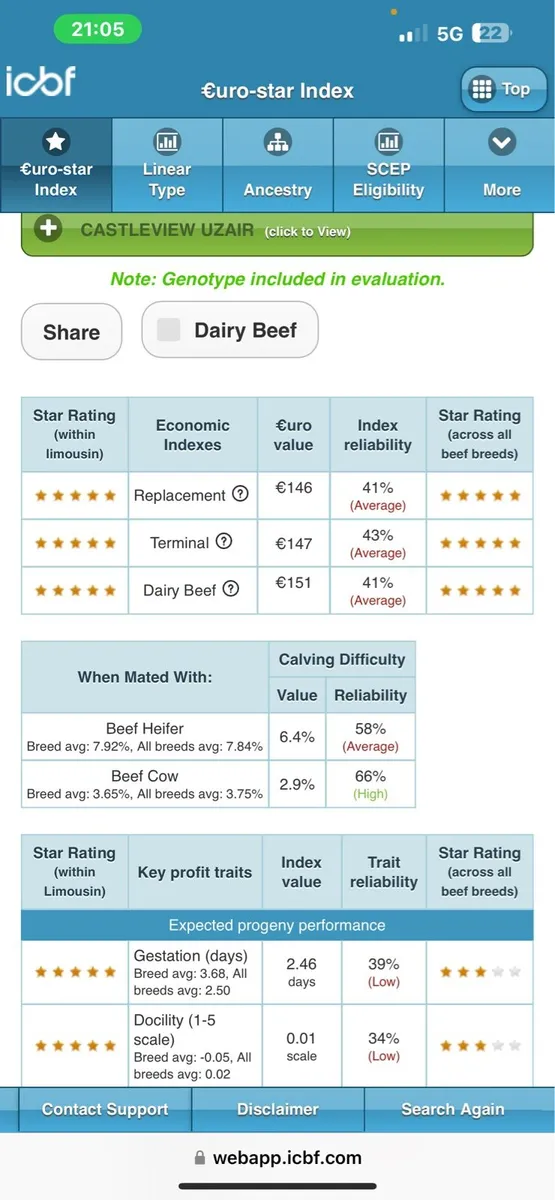Tap the Share button
The width and height of the screenshot is (555, 1200).
72,332
